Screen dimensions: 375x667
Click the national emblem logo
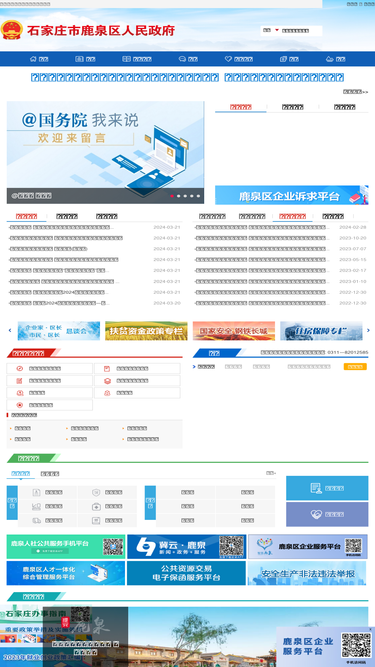12,30
